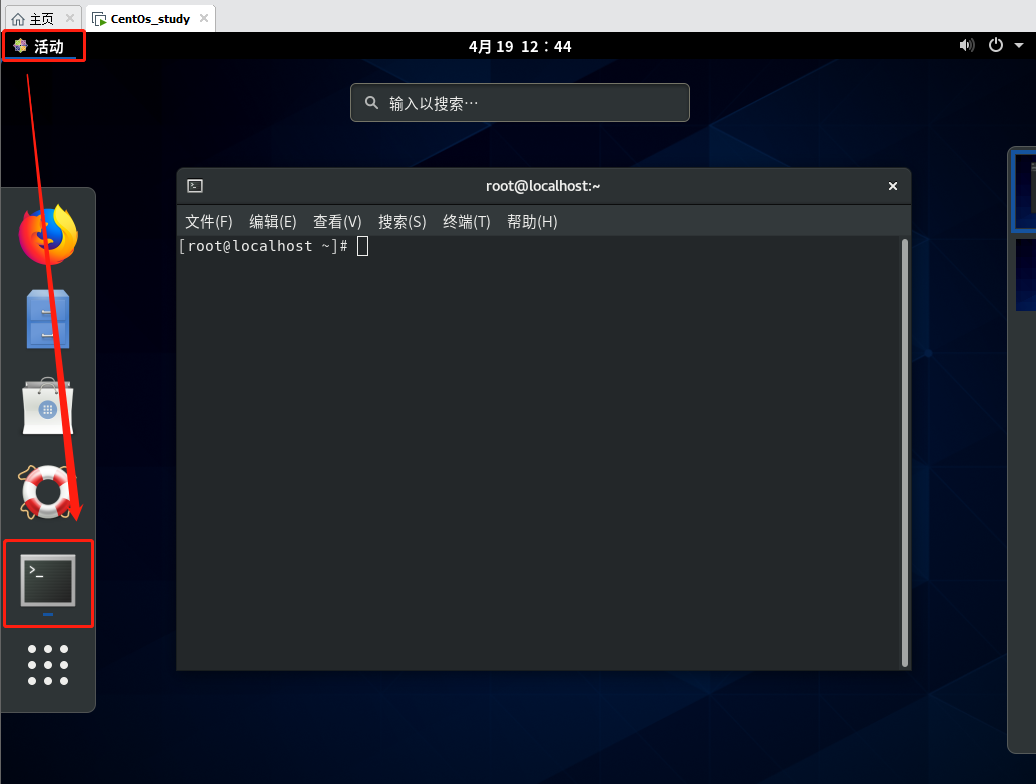
Task: Click the volume speaker icon
Action: (x=966, y=45)
